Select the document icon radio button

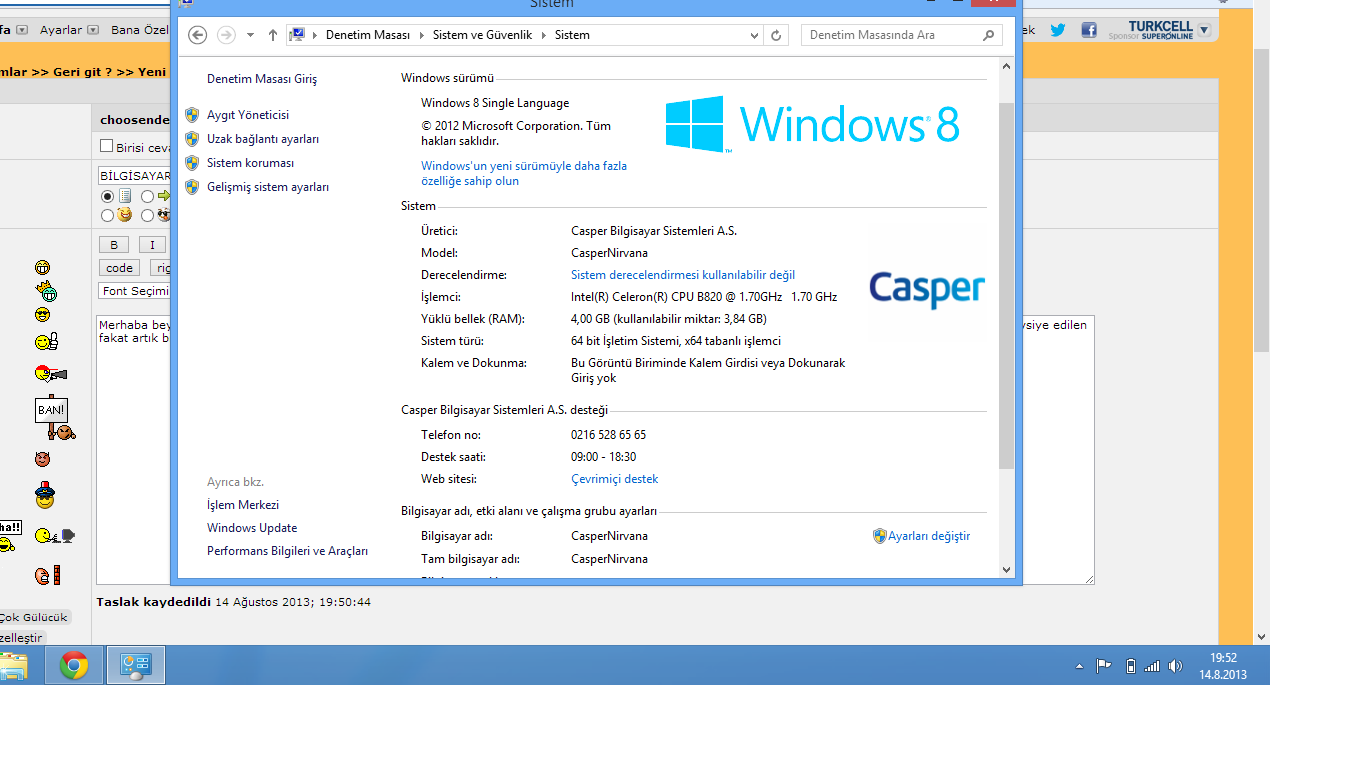point(108,196)
